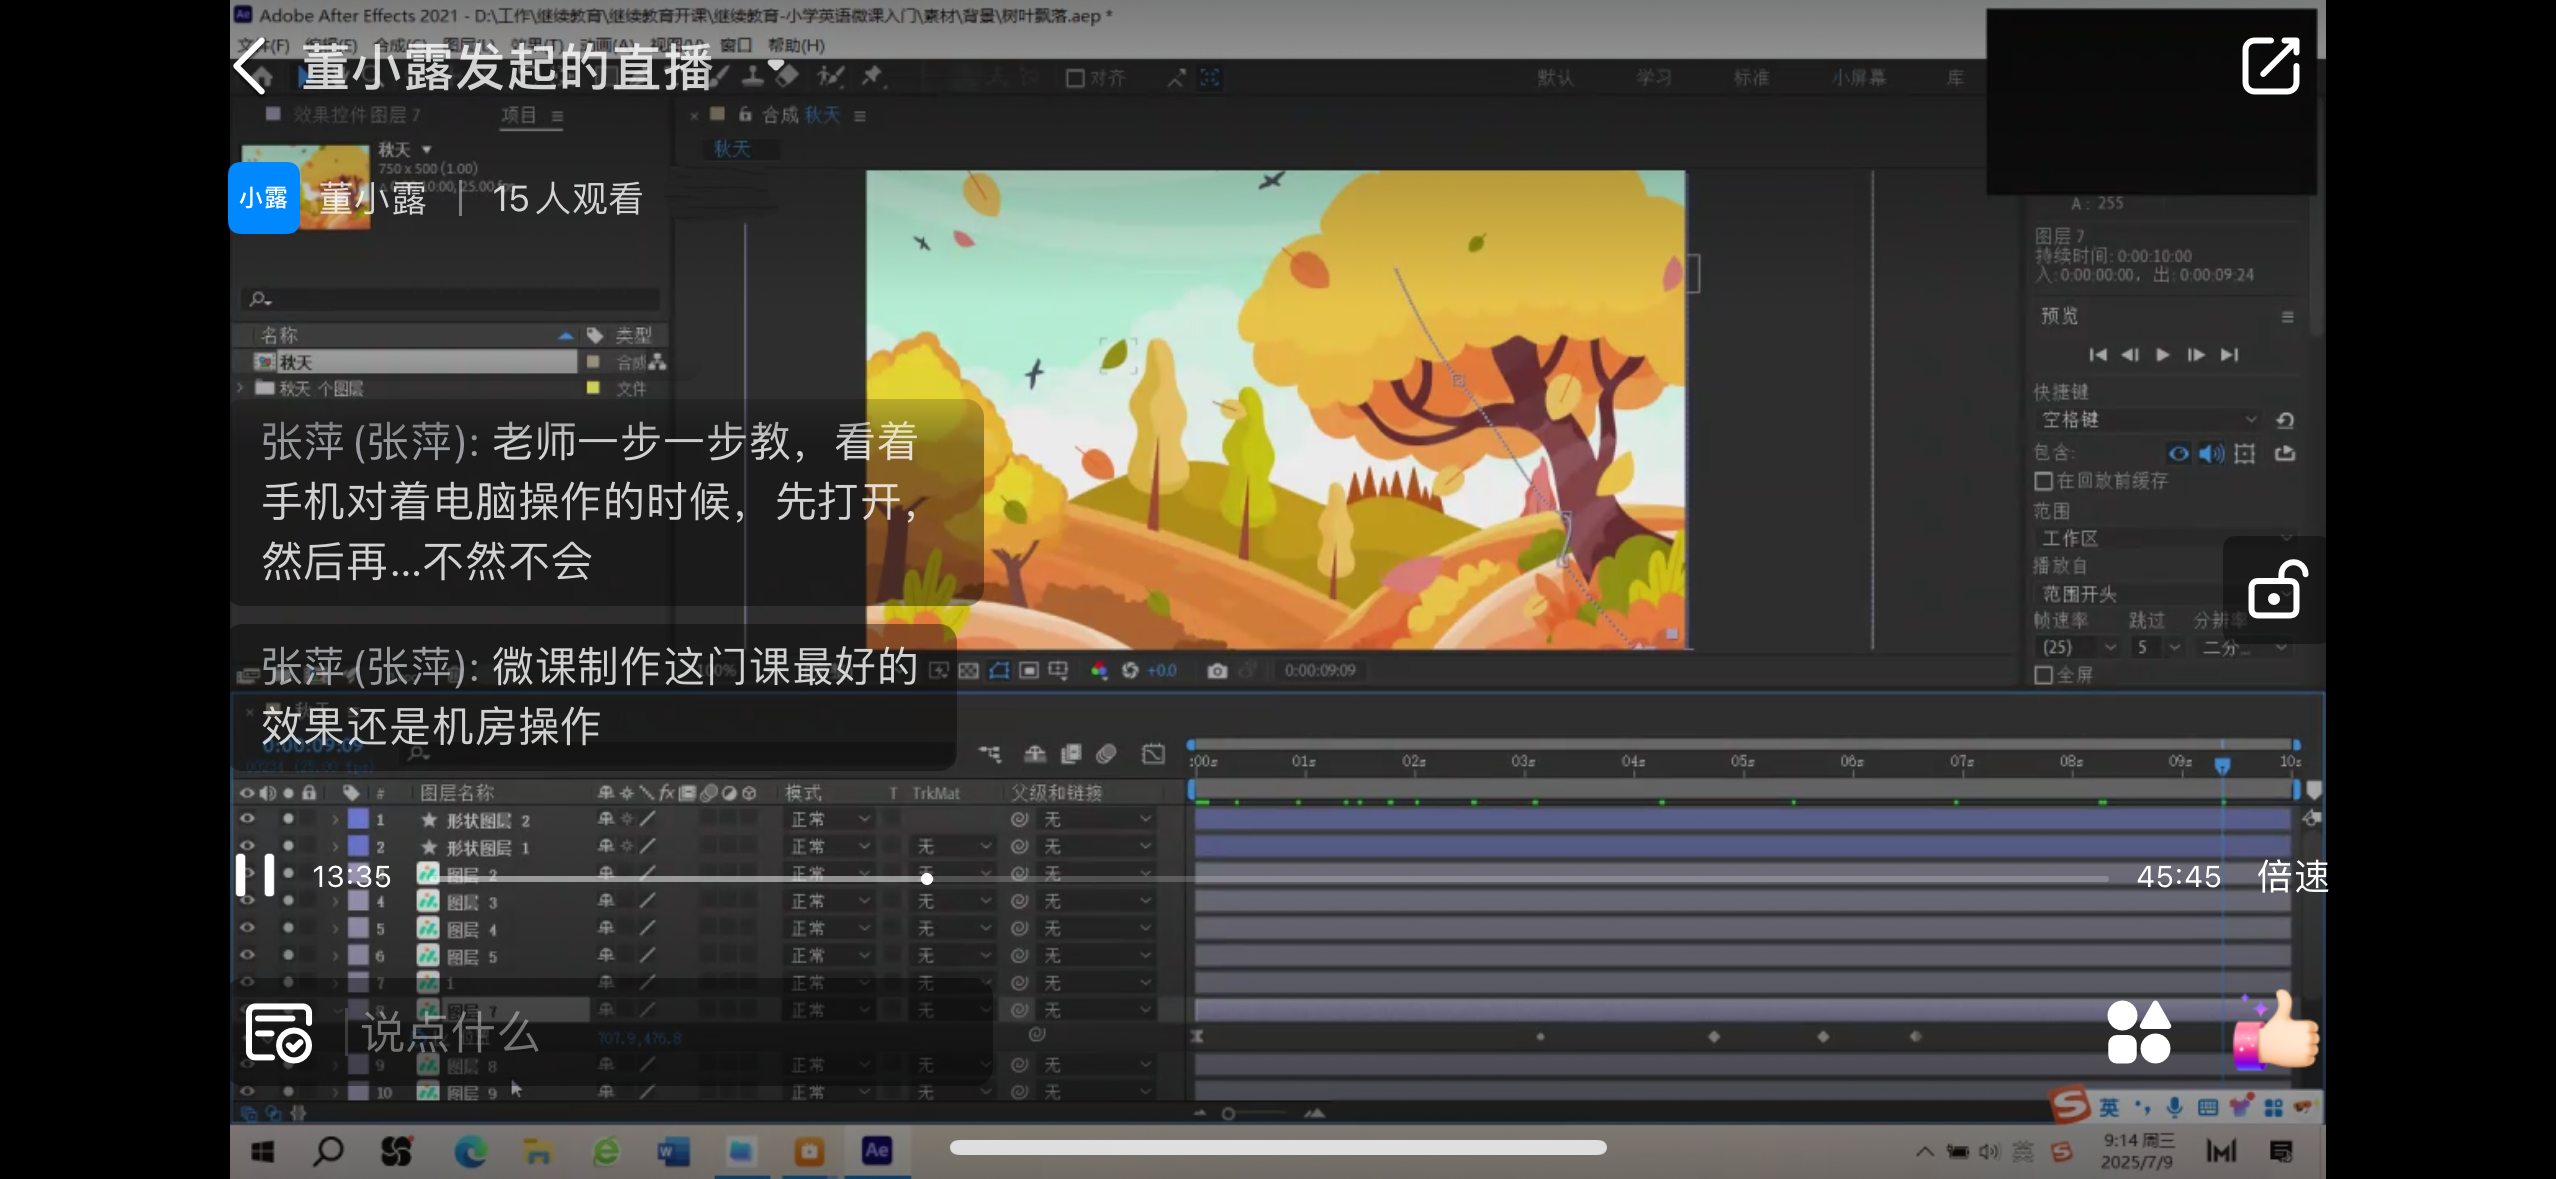Click the label color swatch of 形状图层 2
The height and width of the screenshot is (1179, 2556).
(x=358, y=819)
